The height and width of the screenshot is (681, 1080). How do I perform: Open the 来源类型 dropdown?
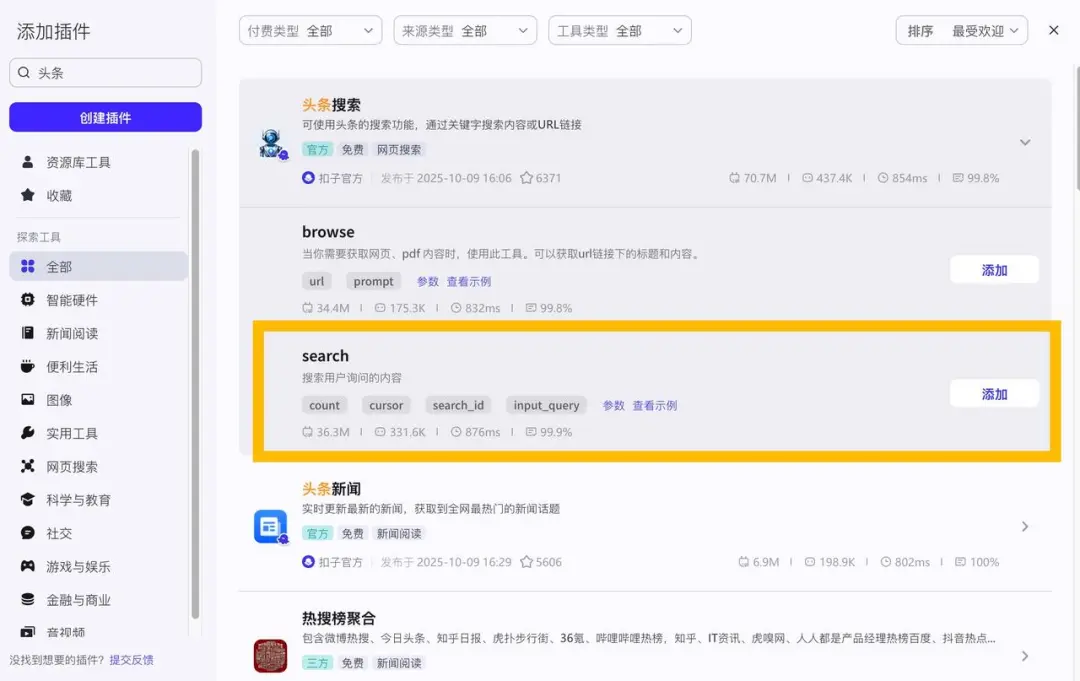465,30
